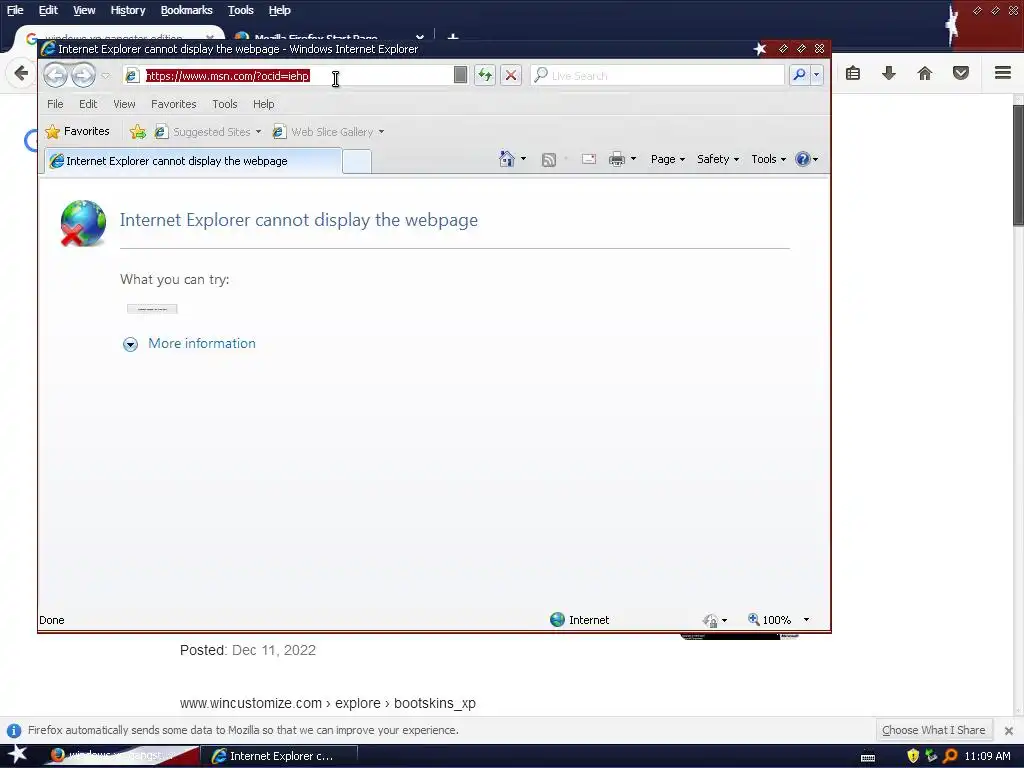This screenshot has width=1024, height=768.
Task: Open the Tools menu in IE menu bar
Action: point(225,104)
